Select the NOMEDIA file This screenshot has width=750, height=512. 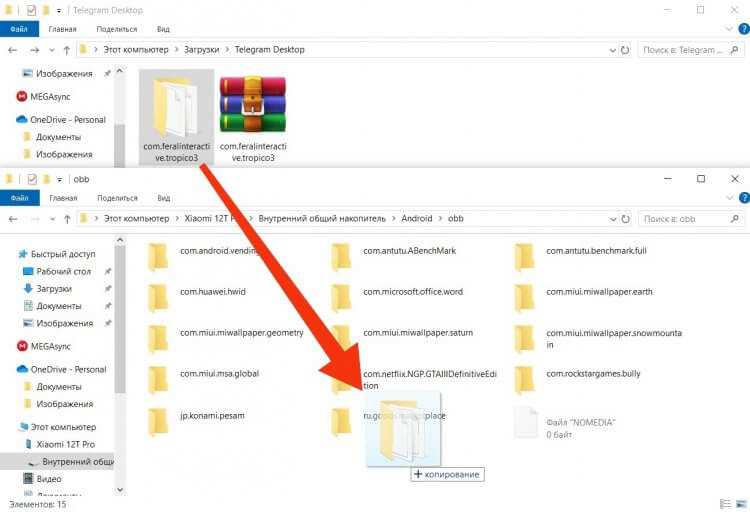click(x=565, y=423)
